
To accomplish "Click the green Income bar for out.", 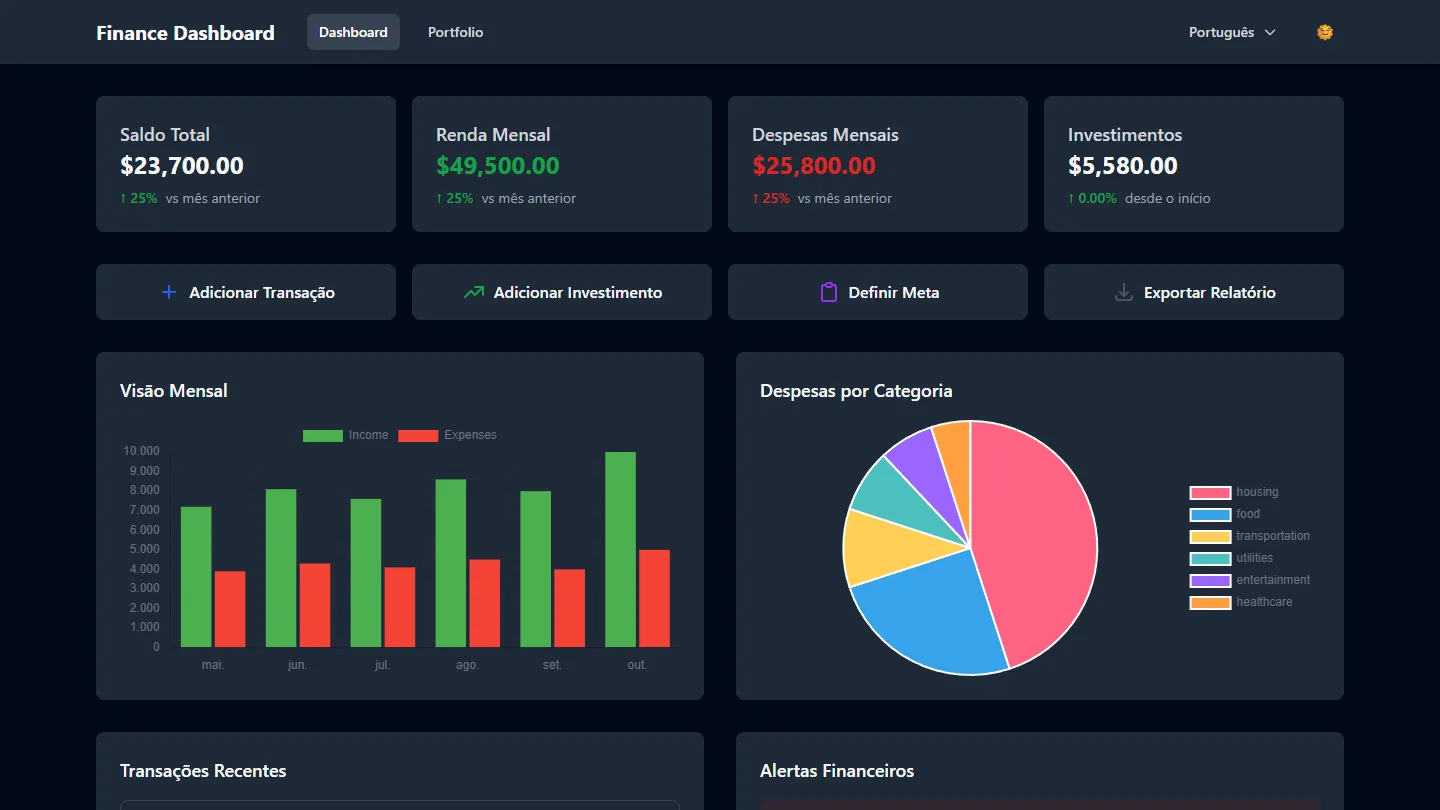I will click(620, 549).
